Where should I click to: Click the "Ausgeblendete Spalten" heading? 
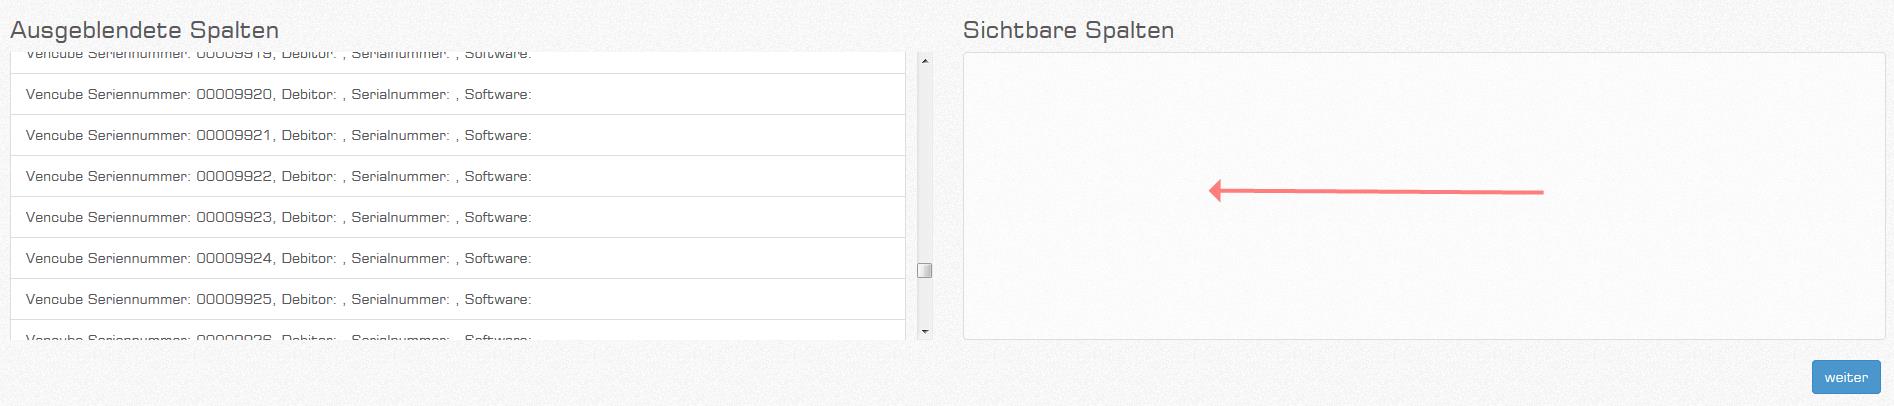(145, 30)
